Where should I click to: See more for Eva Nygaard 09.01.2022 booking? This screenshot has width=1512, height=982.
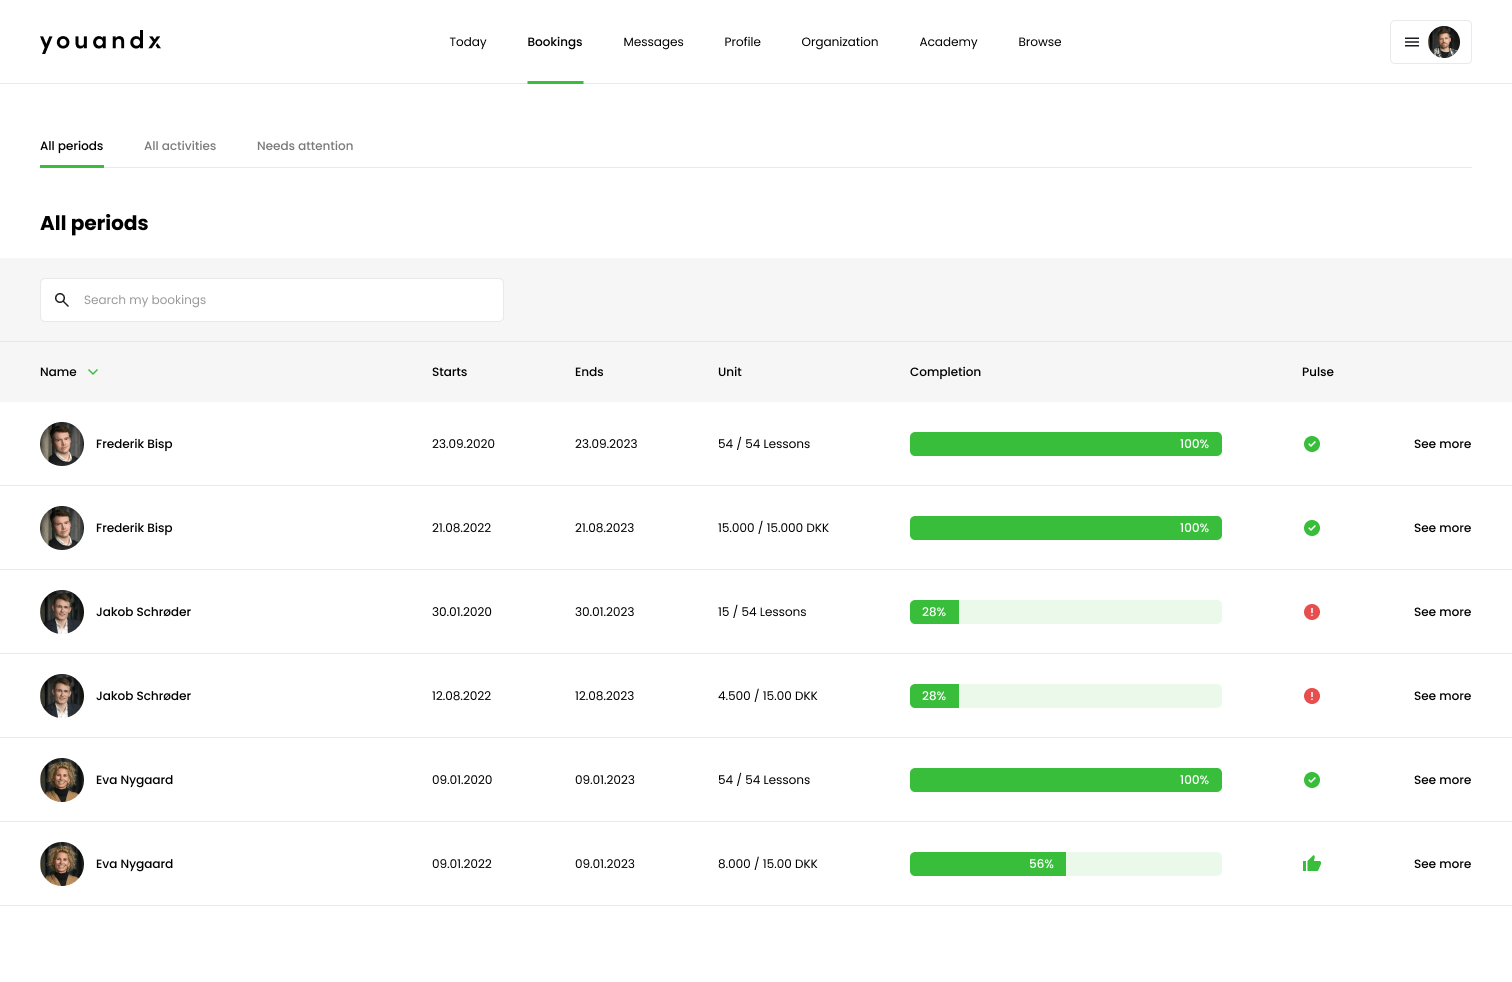[x=1442, y=864]
